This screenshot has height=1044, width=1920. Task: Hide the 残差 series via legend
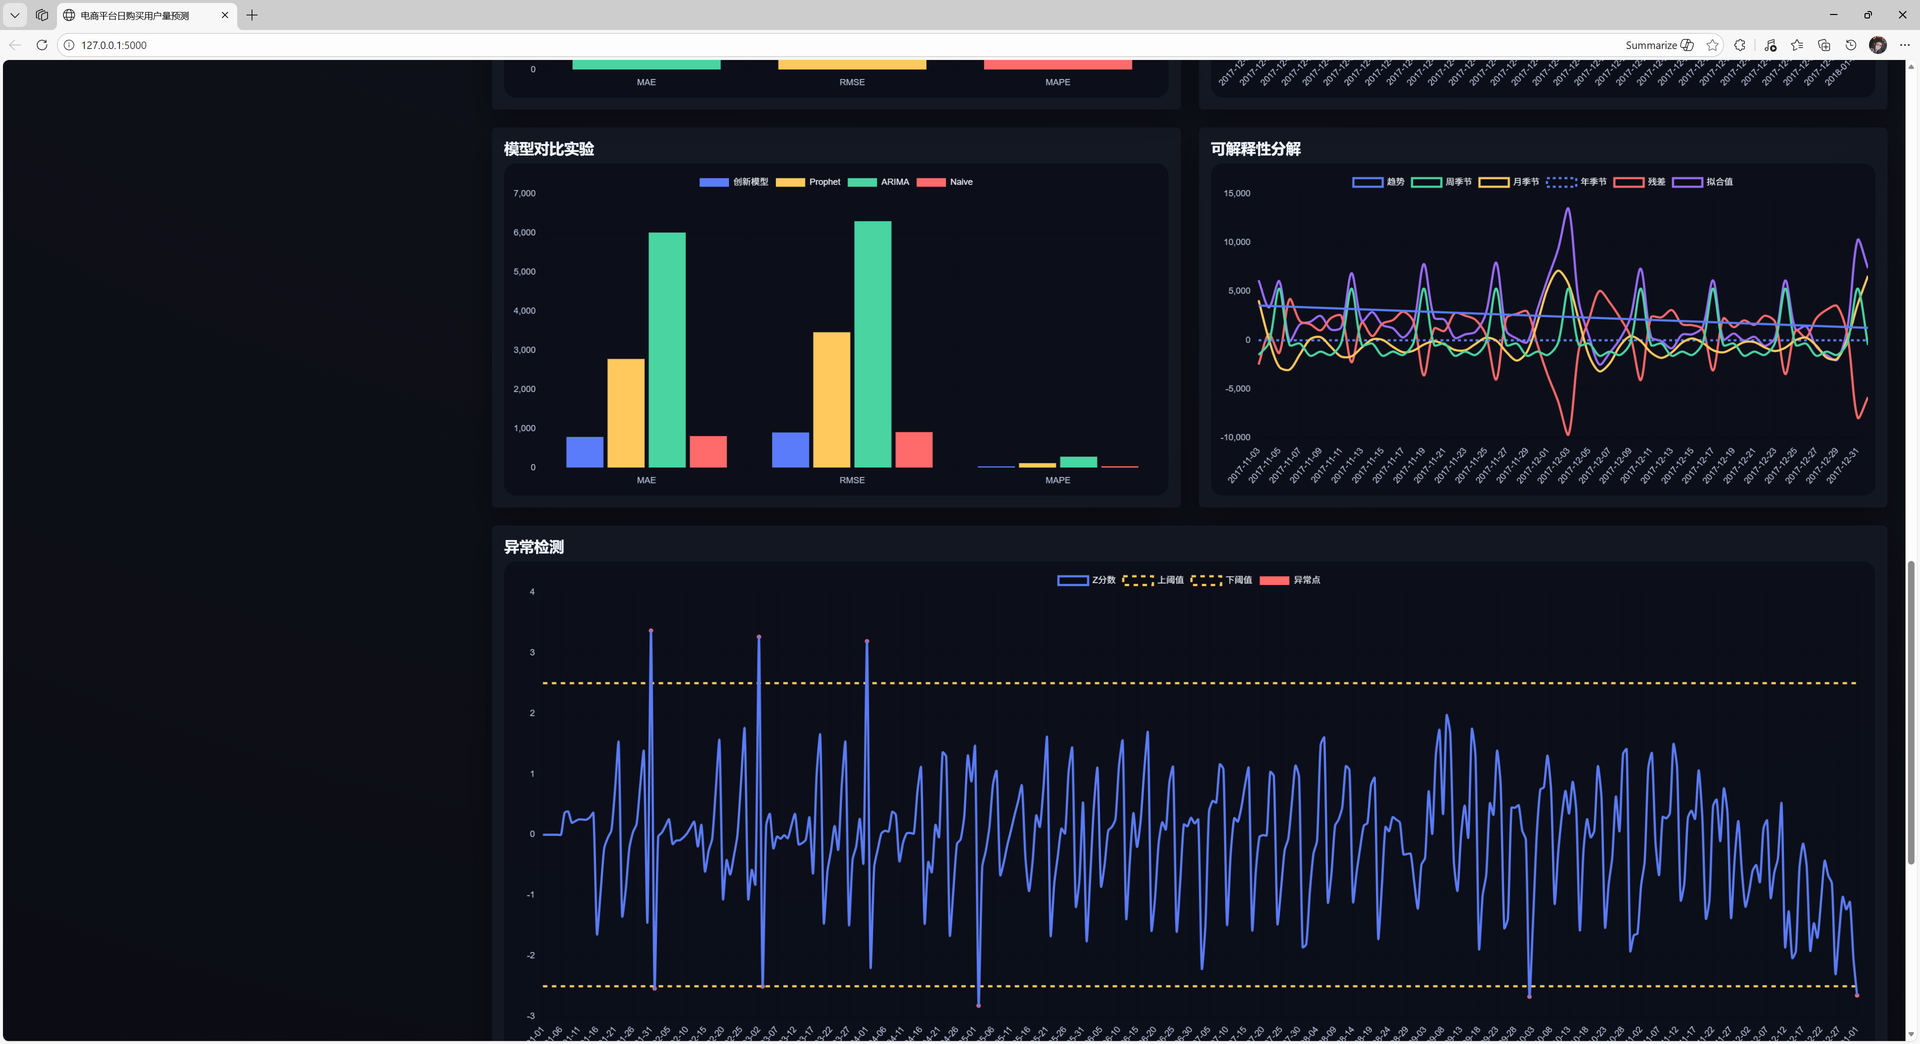[x=1640, y=182]
